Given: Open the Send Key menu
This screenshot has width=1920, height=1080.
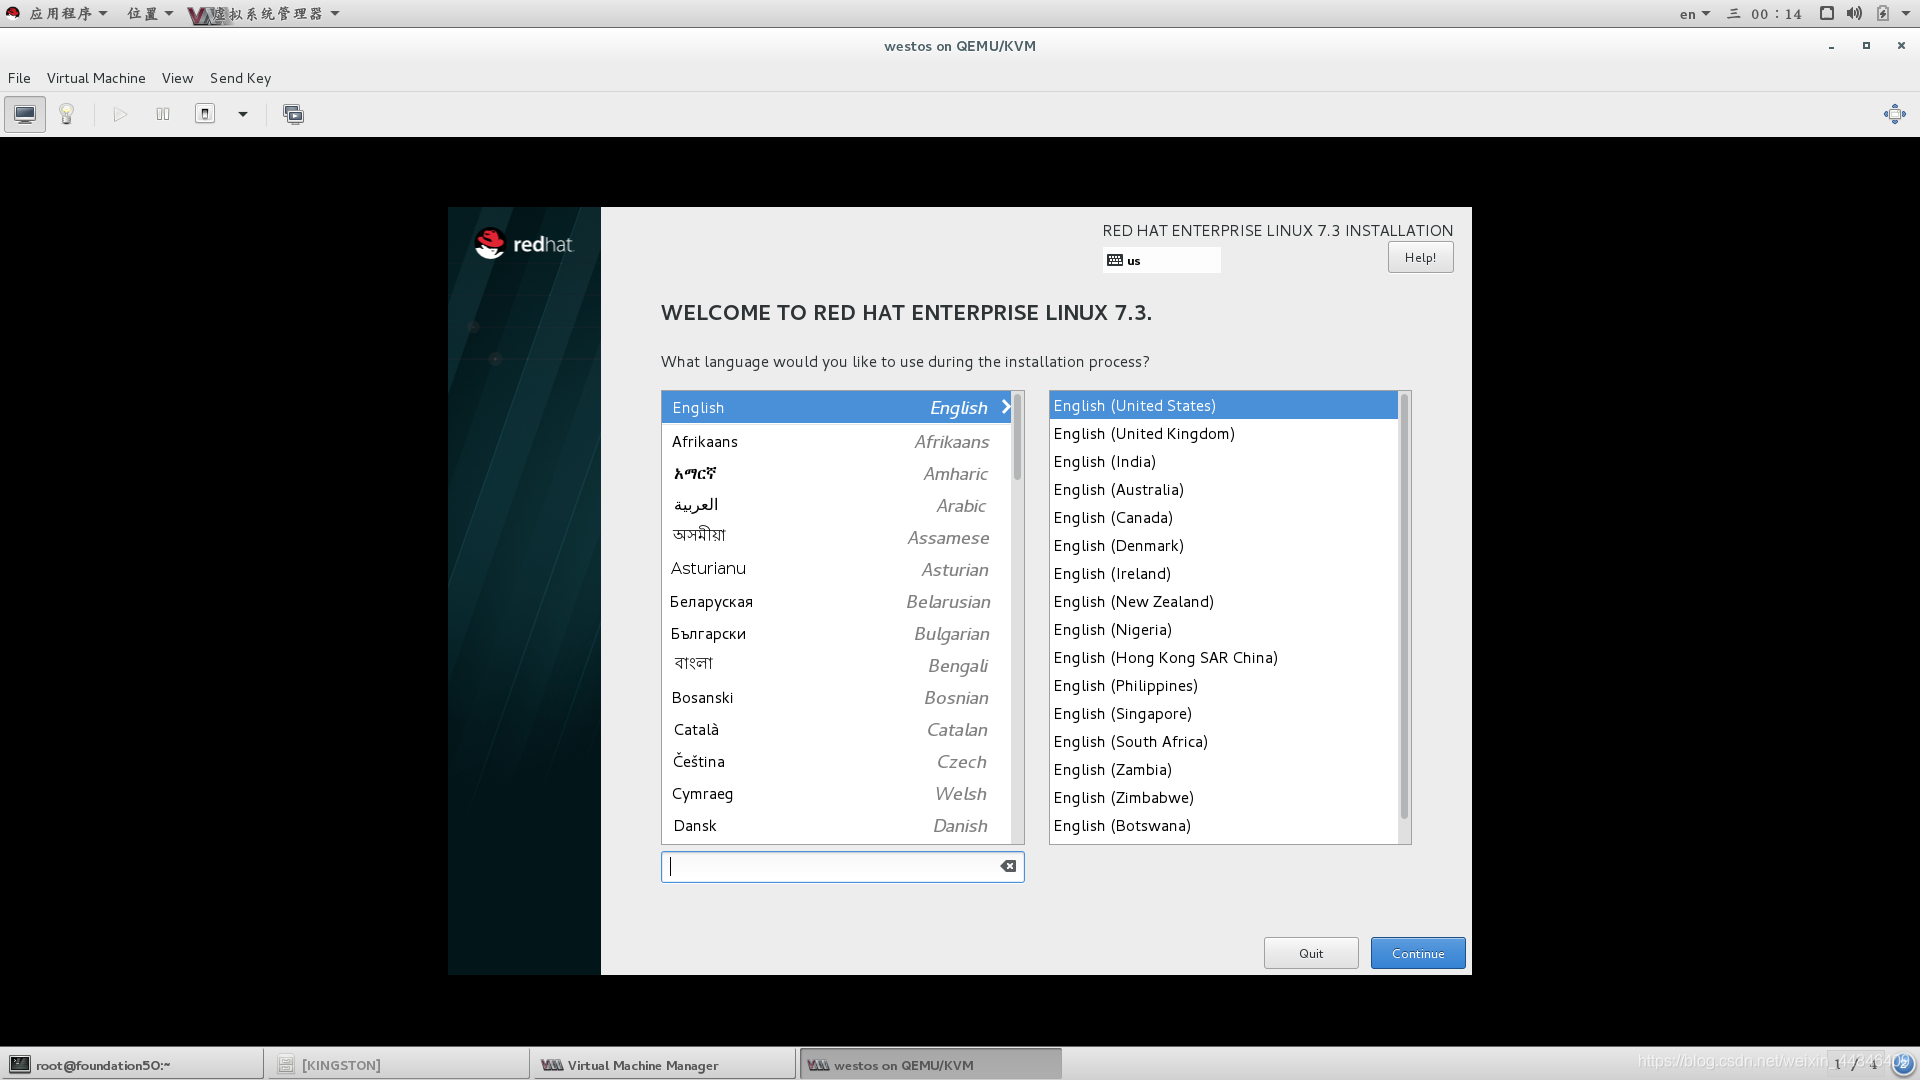Looking at the screenshot, I should pyautogui.click(x=240, y=78).
